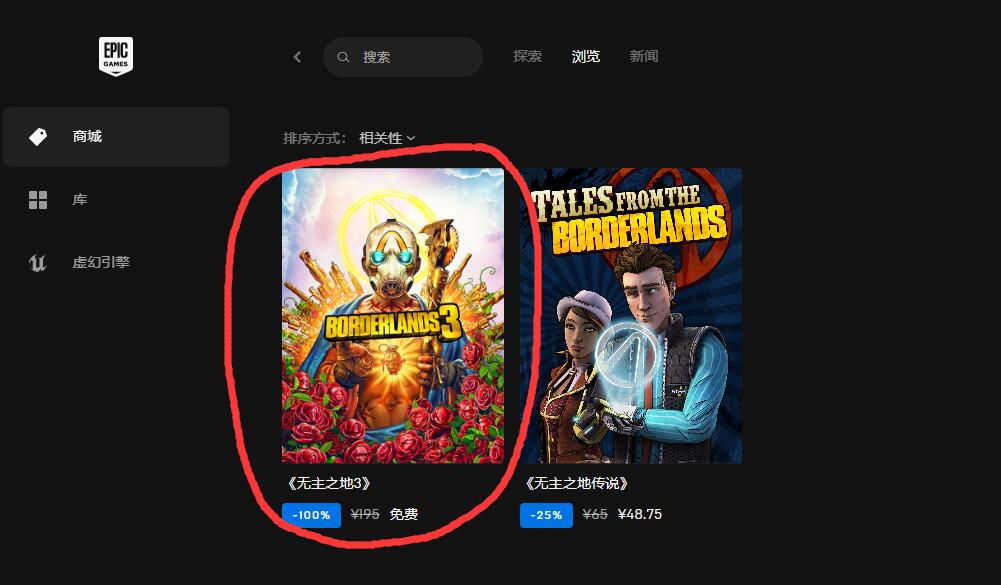This screenshot has height=585, width=1001.
Task: Open Tales from the Borderlands cover
Action: 631,315
